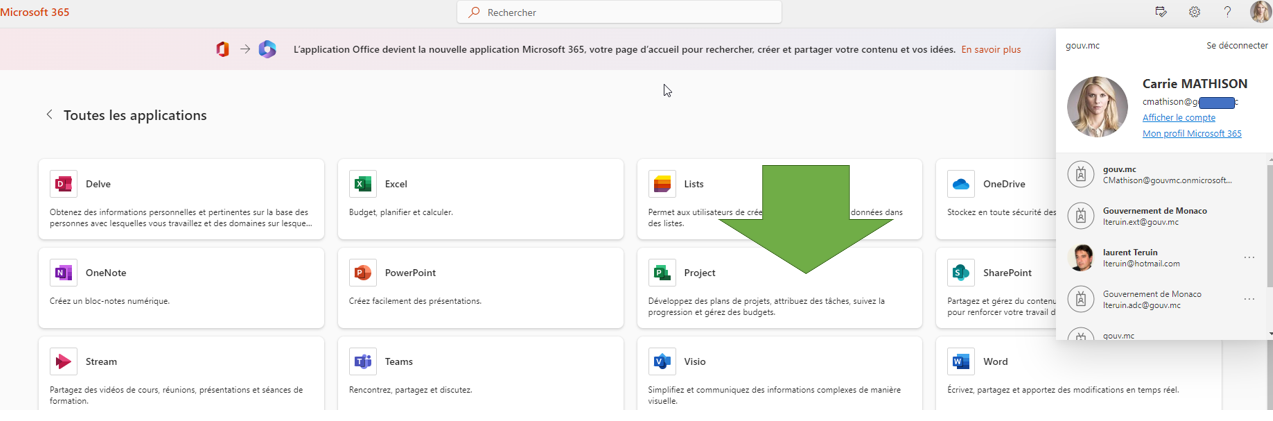
Task: Open the SharePoint app icon
Action: [x=961, y=273]
